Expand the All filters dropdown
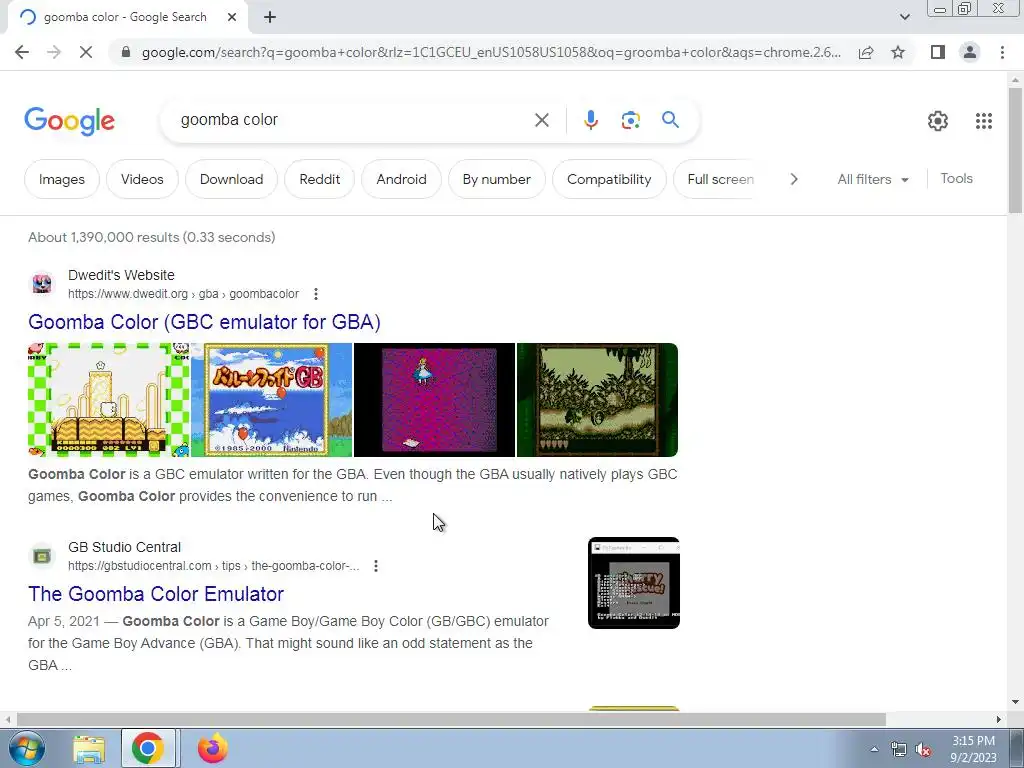 click(x=872, y=179)
